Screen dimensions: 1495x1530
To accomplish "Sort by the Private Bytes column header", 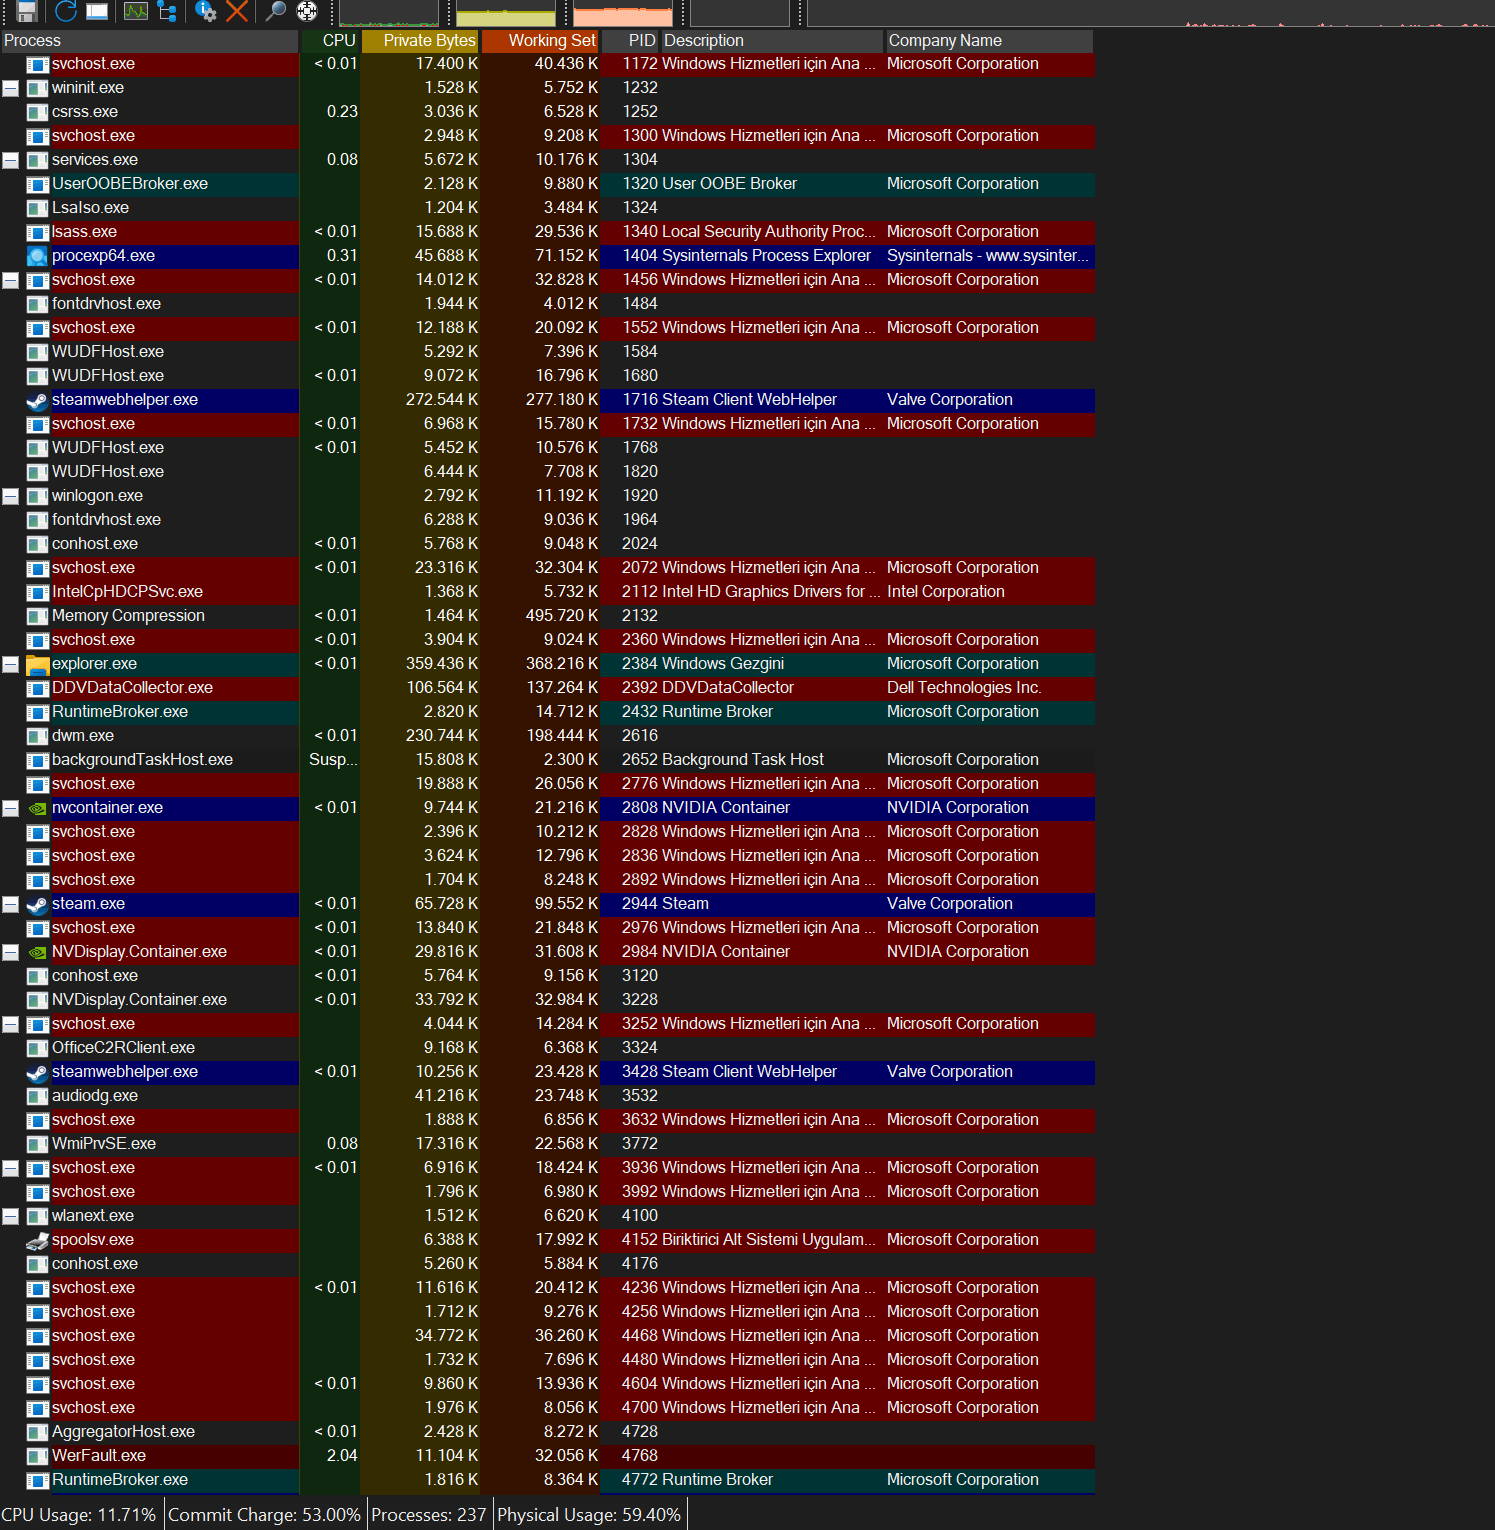I will click(420, 41).
